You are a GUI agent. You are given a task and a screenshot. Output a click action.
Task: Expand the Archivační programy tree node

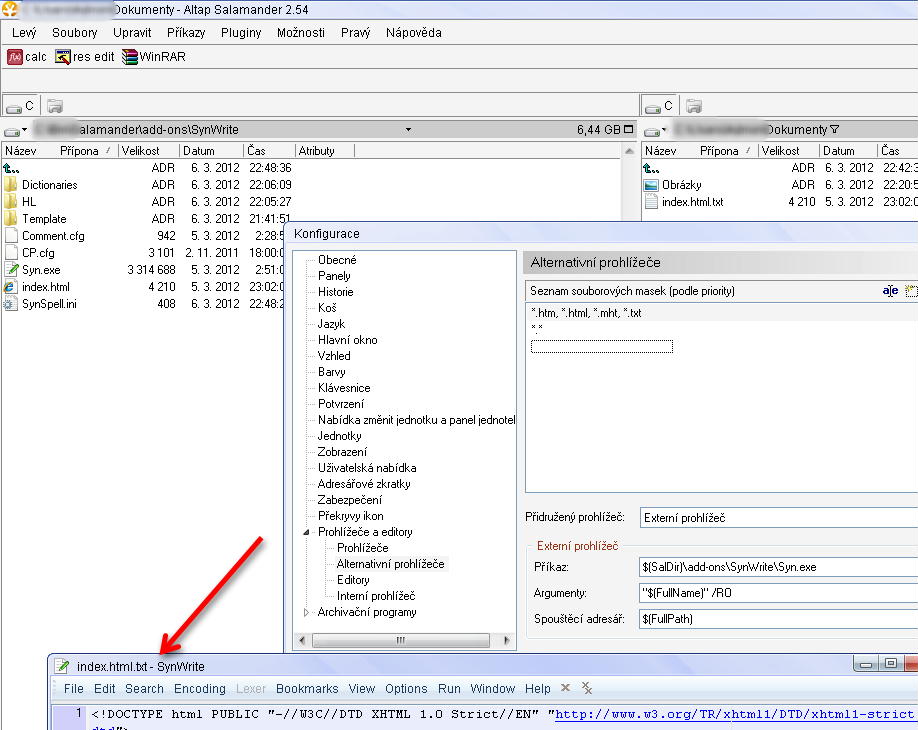[x=306, y=612]
